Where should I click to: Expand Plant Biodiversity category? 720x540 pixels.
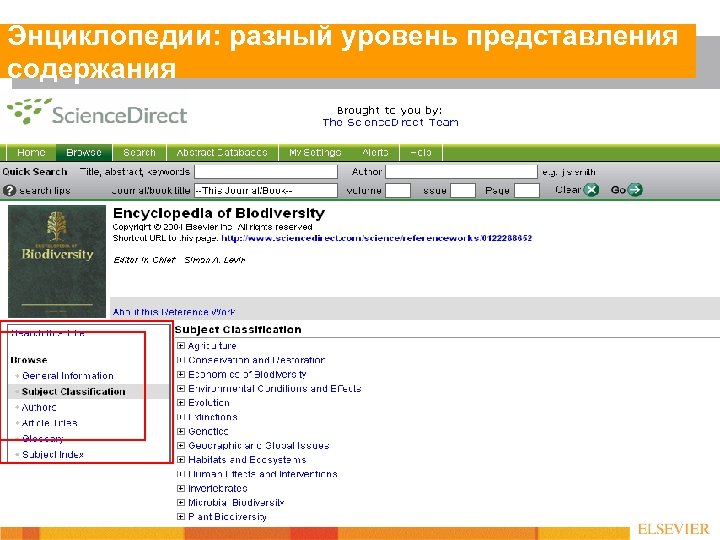pos(181,517)
